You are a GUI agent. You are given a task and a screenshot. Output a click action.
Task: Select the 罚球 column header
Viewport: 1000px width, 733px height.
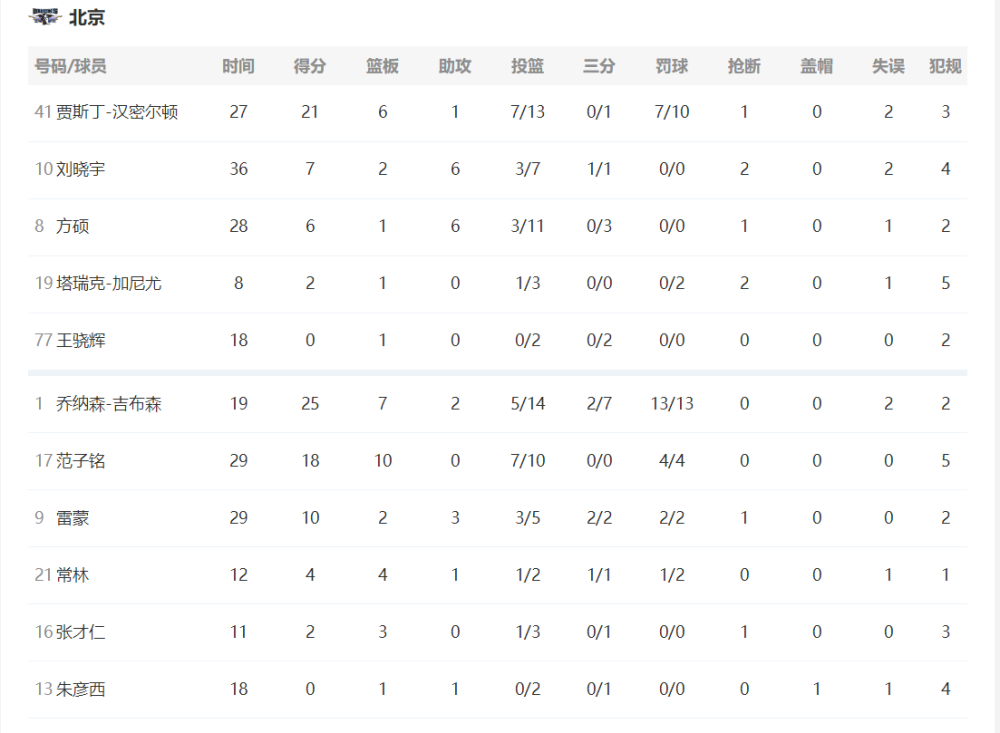(672, 66)
